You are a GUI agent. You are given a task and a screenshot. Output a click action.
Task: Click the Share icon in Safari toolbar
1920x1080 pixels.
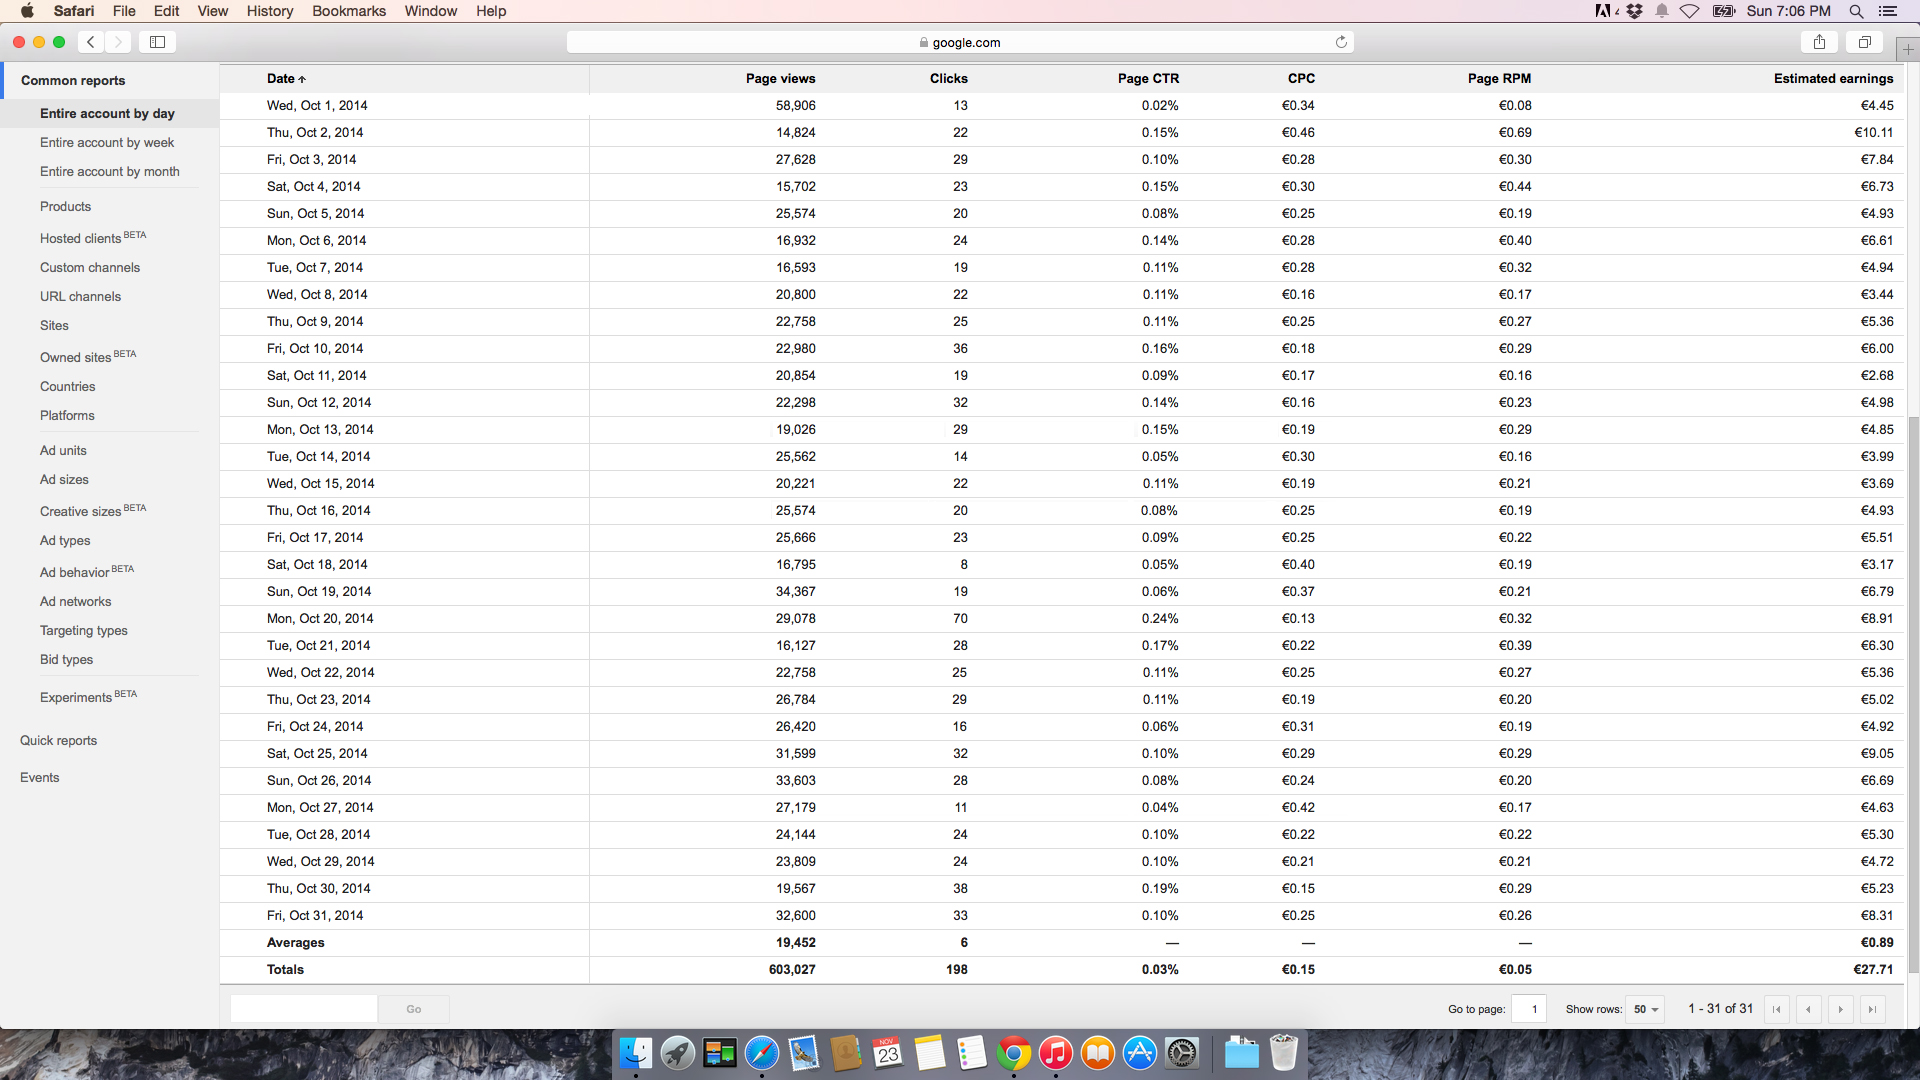1819,42
